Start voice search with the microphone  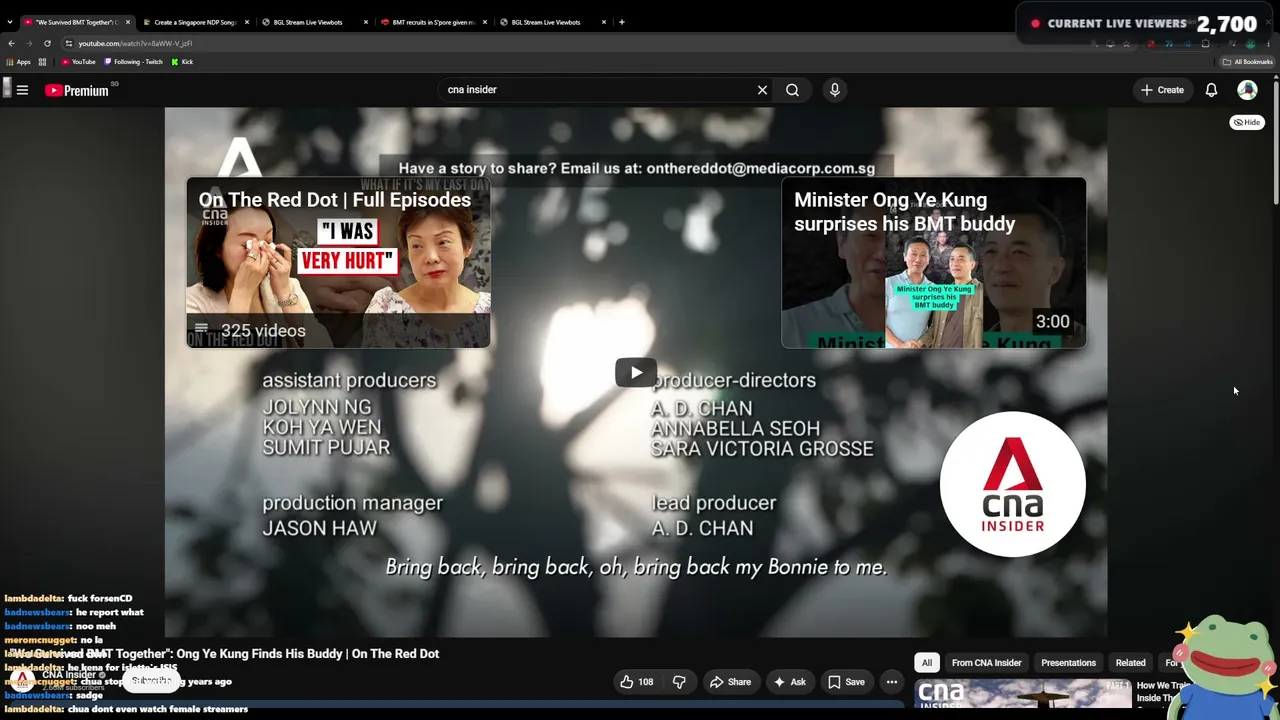pos(835,90)
